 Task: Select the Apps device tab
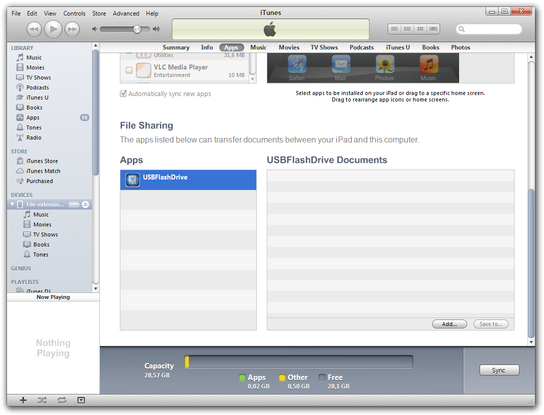(231, 48)
